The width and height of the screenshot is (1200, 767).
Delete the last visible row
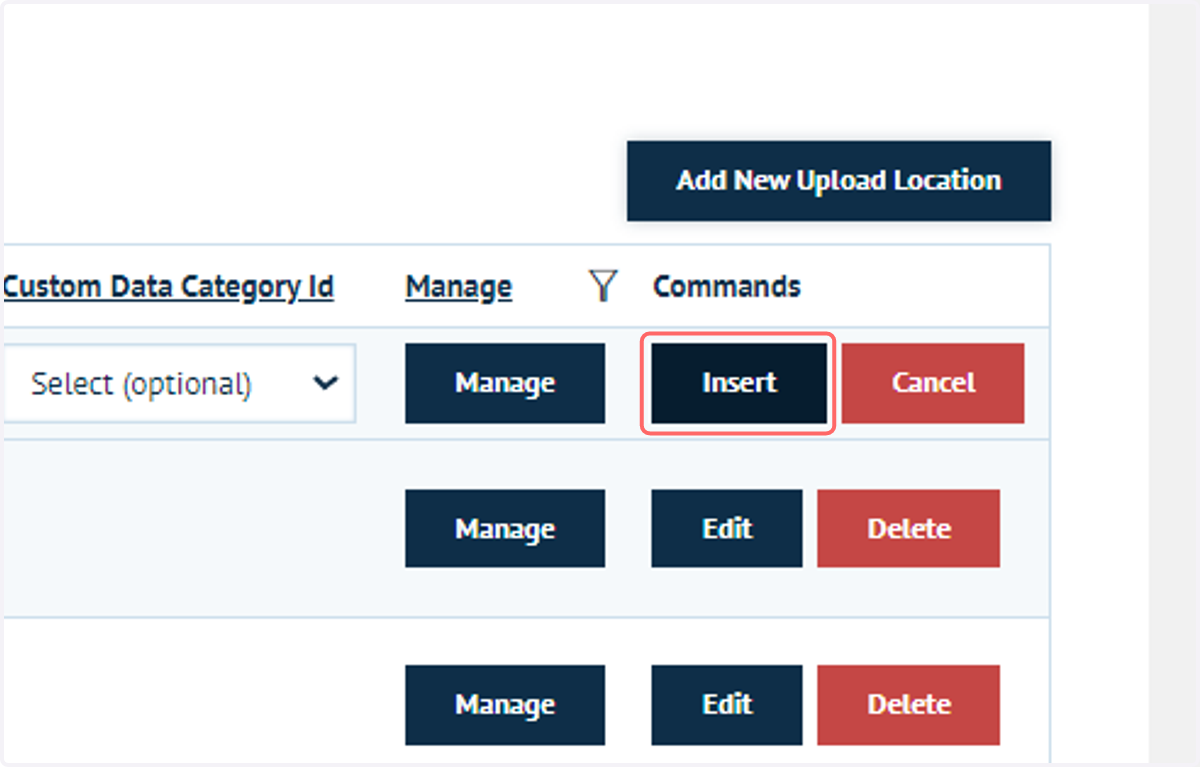click(908, 705)
